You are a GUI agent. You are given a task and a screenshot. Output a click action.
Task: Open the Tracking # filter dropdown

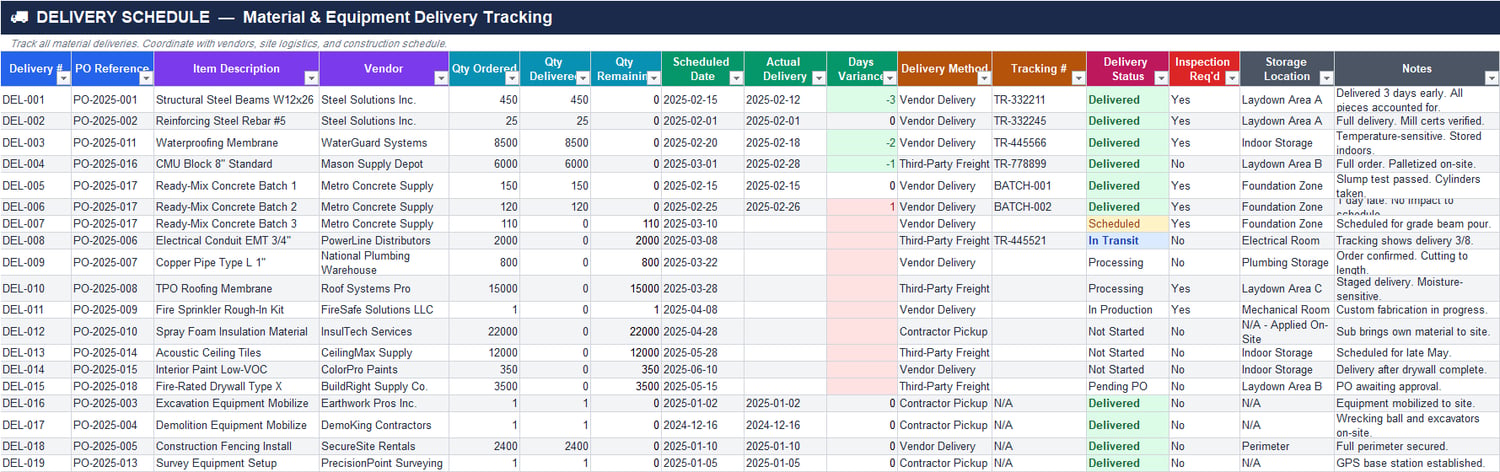[1078, 77]
